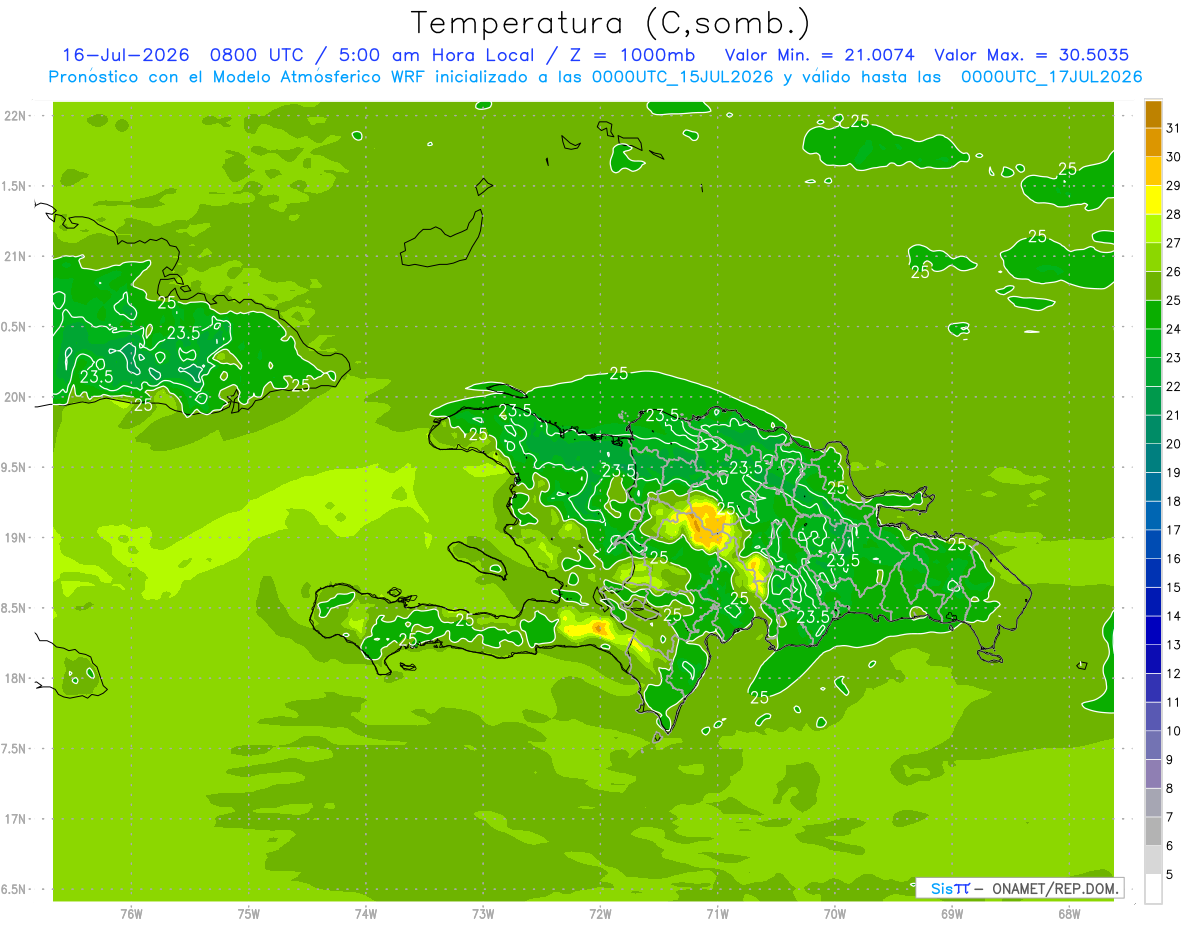This screenshot has height=927, width=1200.
Task: Click the "69W" longitude label
Action: click(x=952, y=913)
